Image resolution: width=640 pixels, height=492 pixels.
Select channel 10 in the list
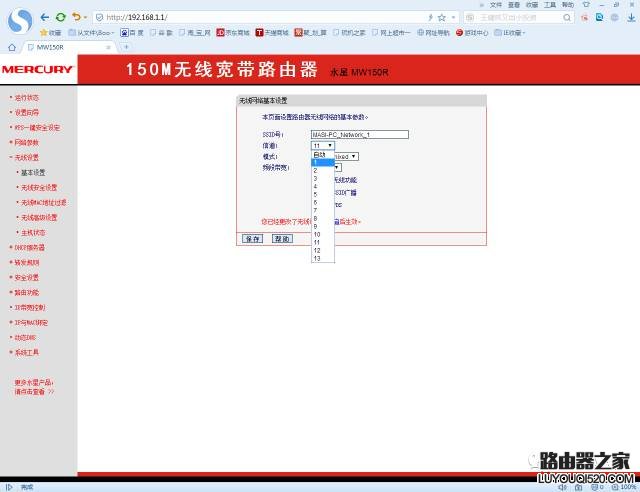click(x=322, y=234)
